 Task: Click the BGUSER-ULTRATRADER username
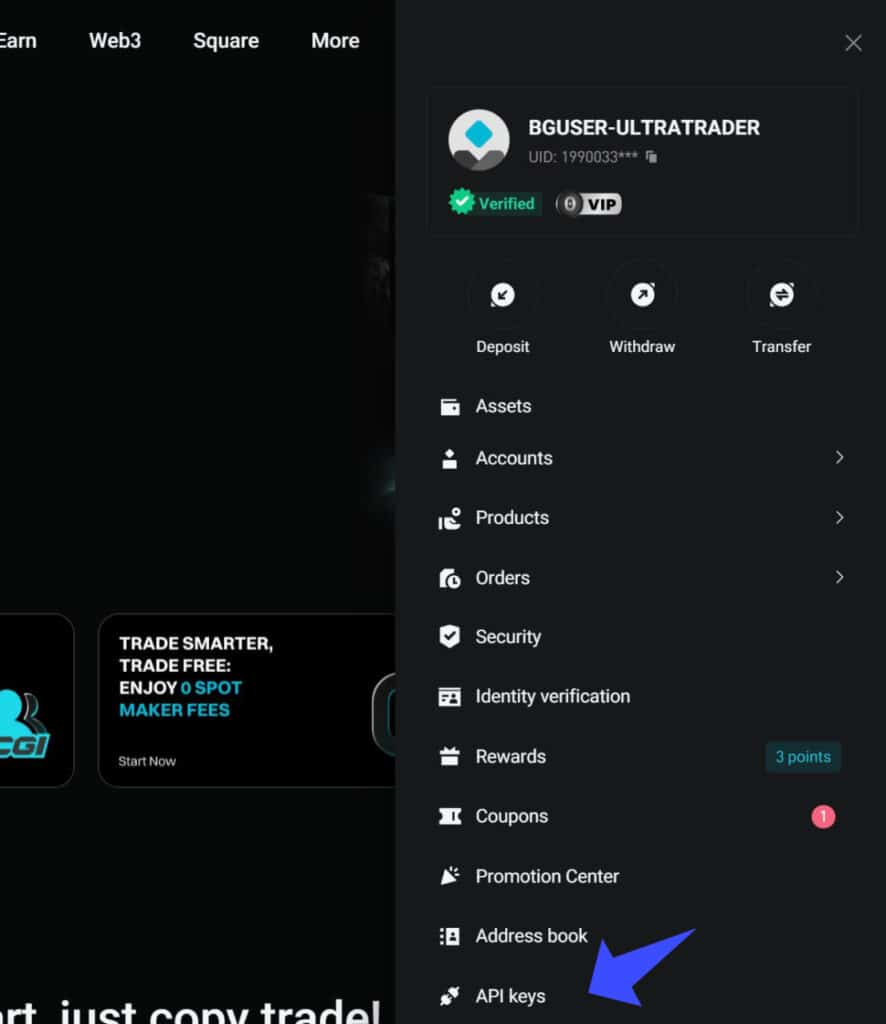(x=644, y=127)
